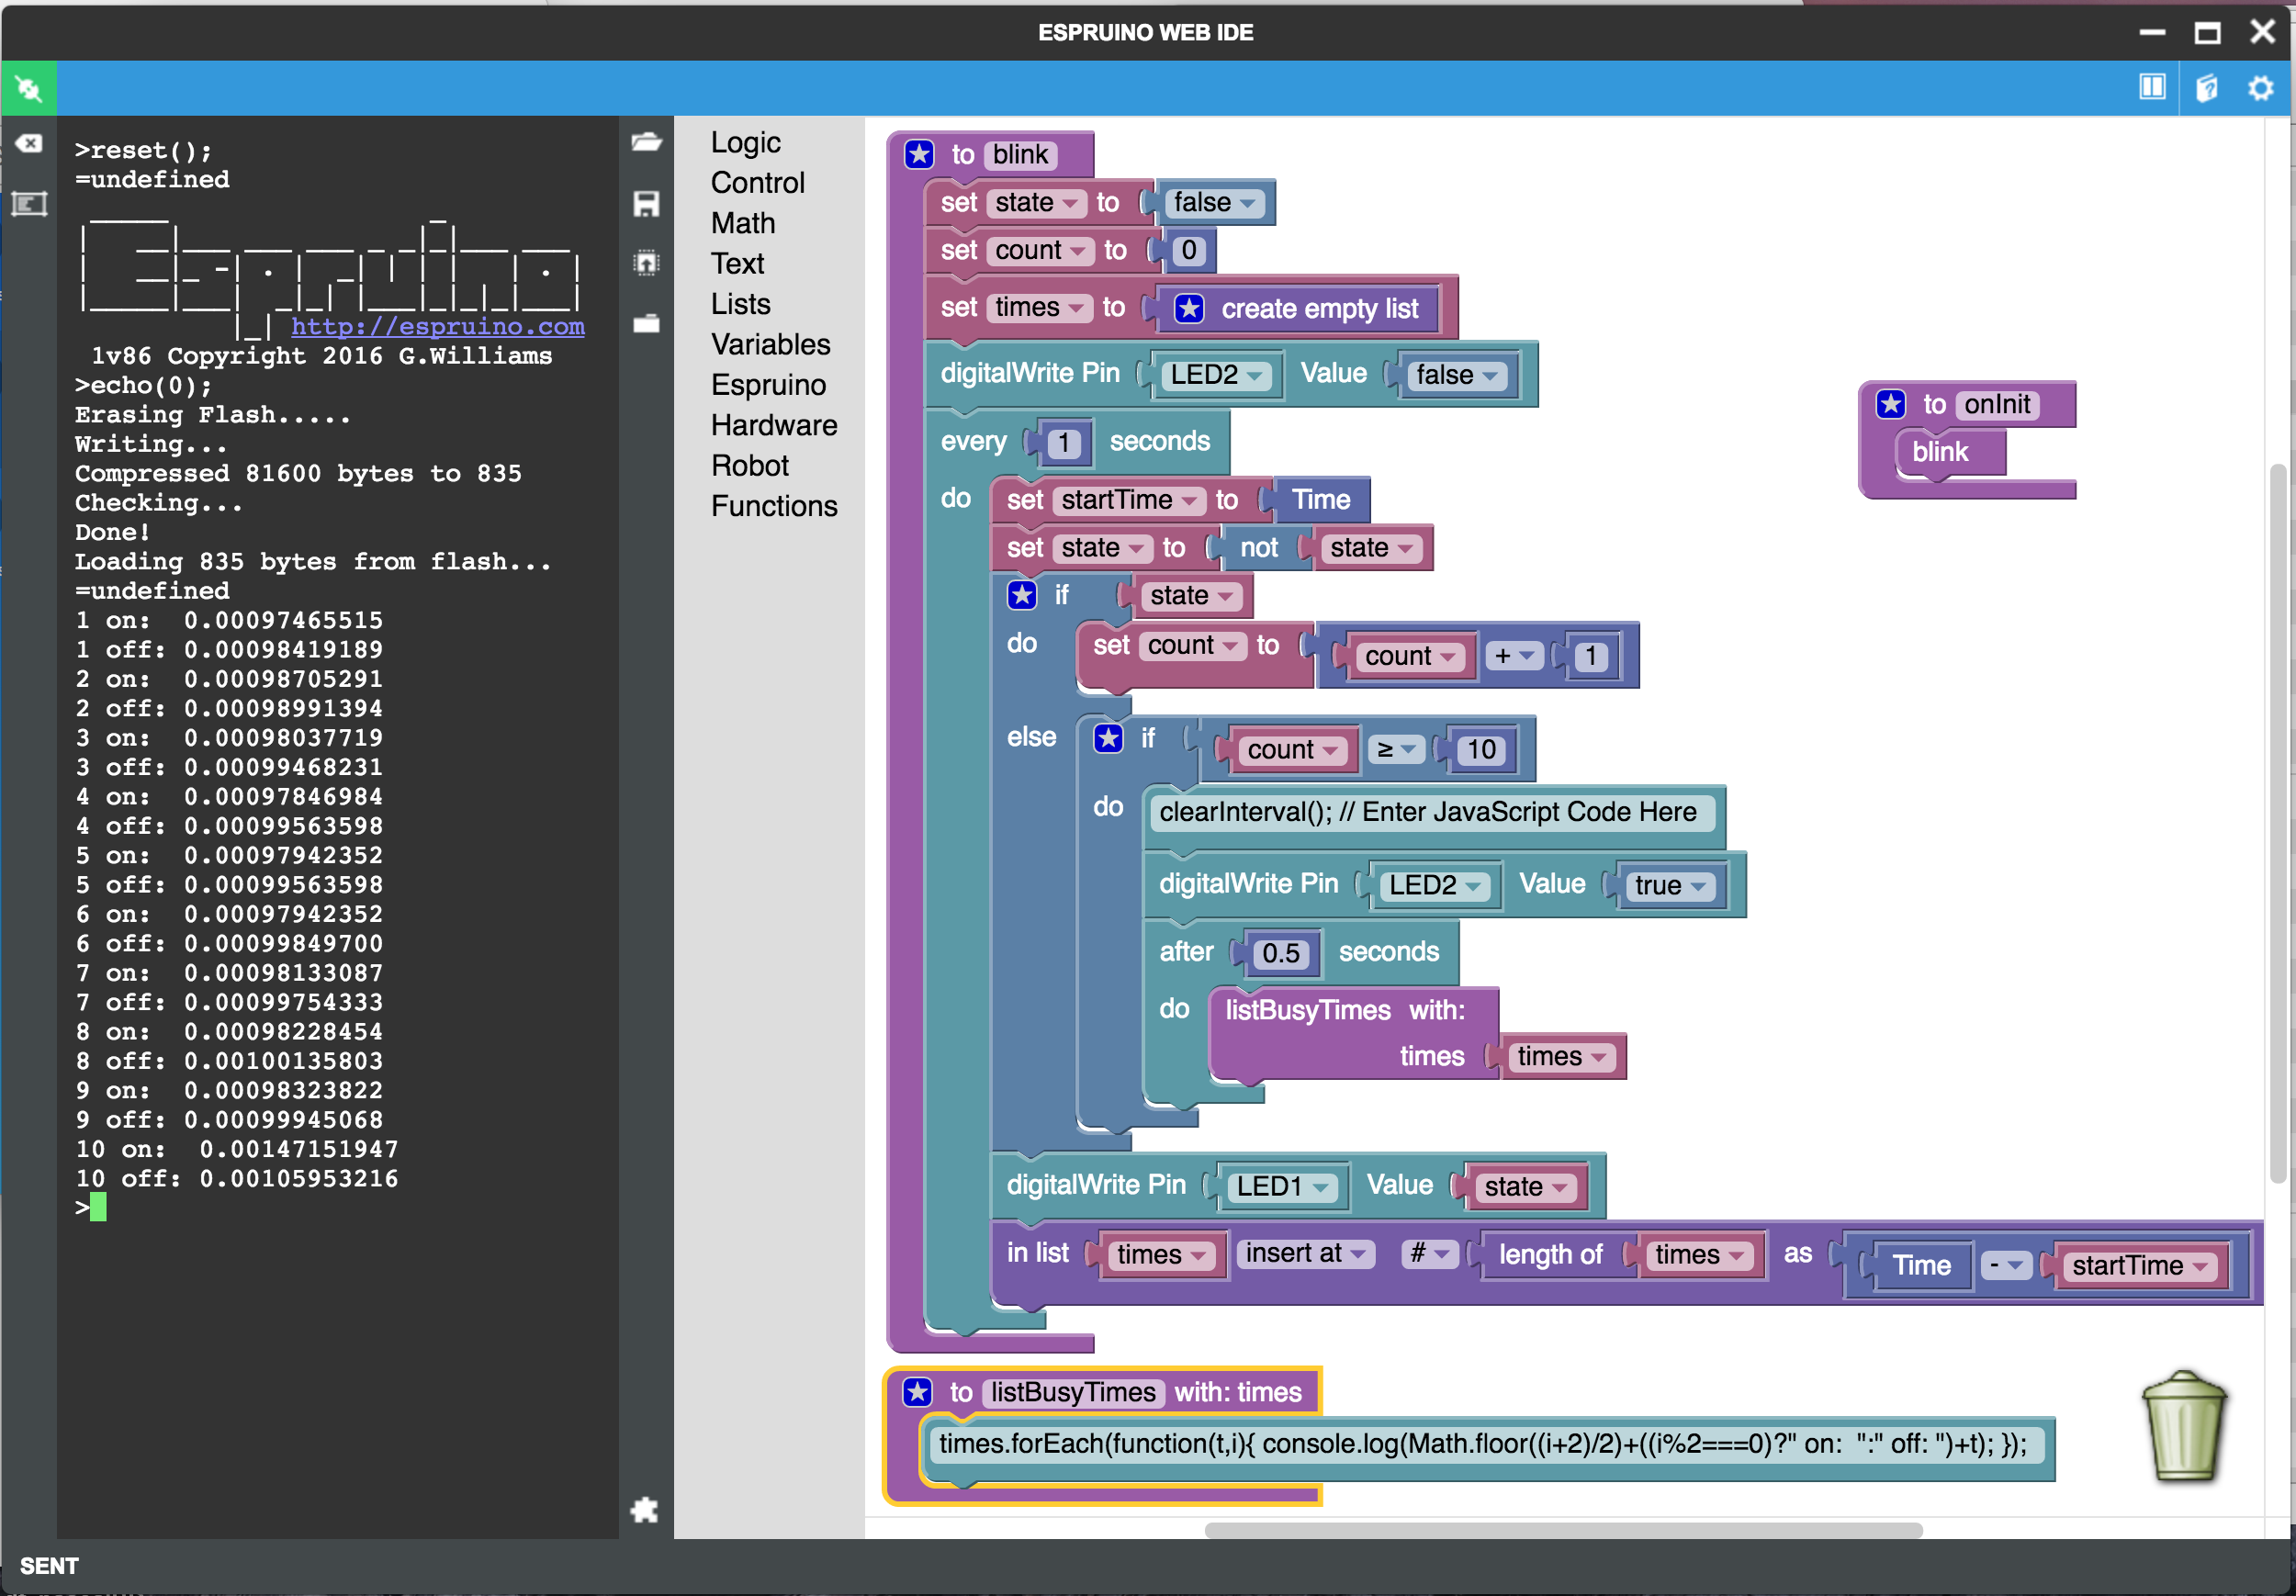Toggle the split view layout icon
Image resolution: width=2296 pixels, height=1596 pixels.
[2152, 88]
